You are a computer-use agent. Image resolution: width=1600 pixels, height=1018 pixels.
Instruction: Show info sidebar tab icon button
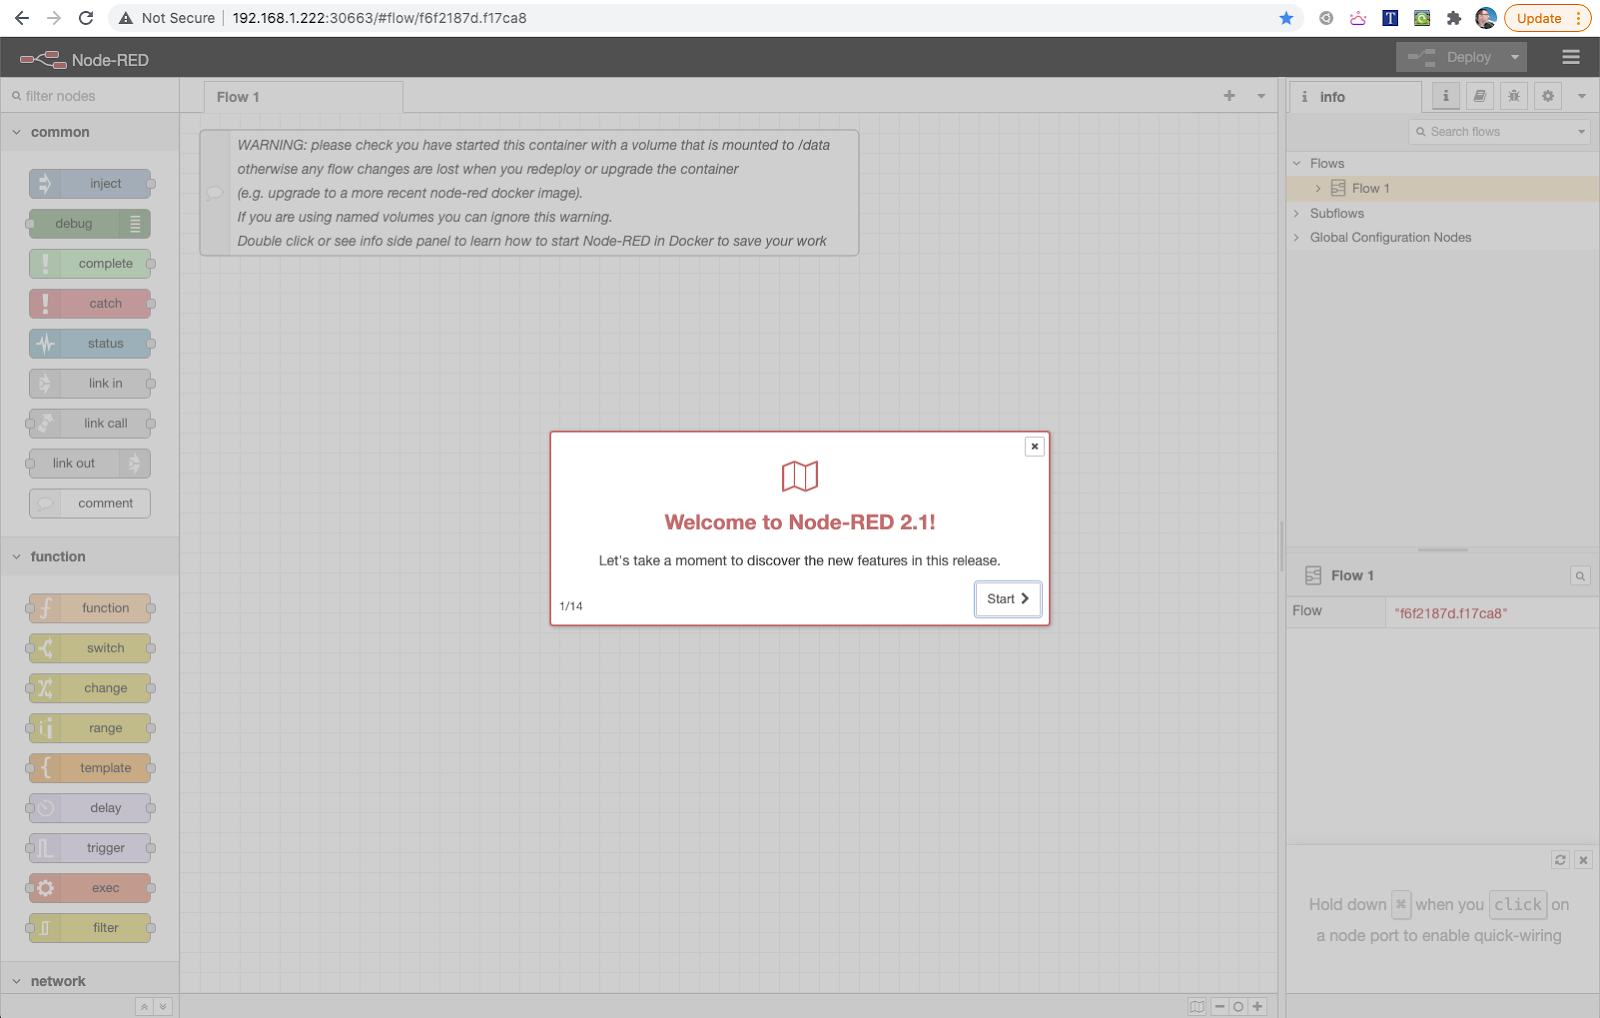pyautogui.click(x=1446, y=96)
